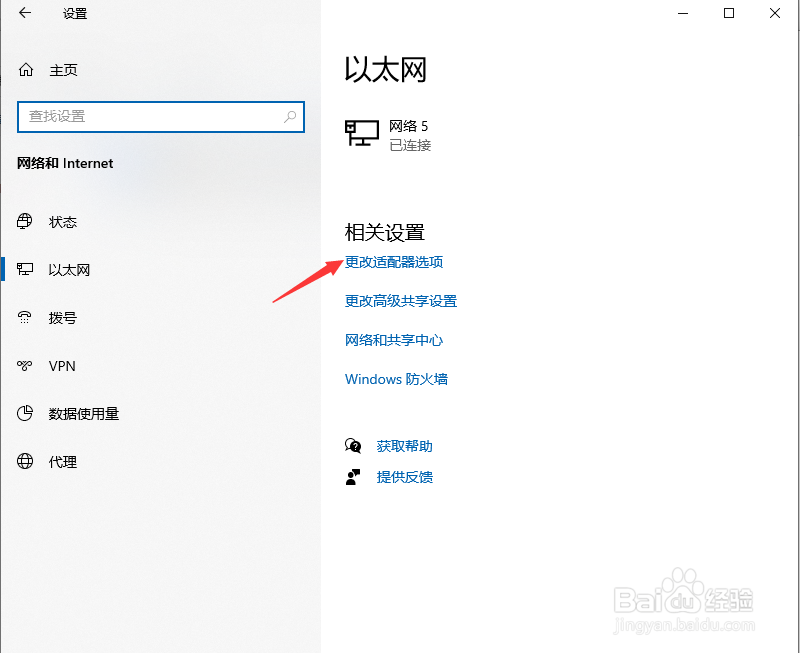Click the feedback person icon
This screenshot has width=800, height=653.
pyautogui.click(x=353, y=477)
